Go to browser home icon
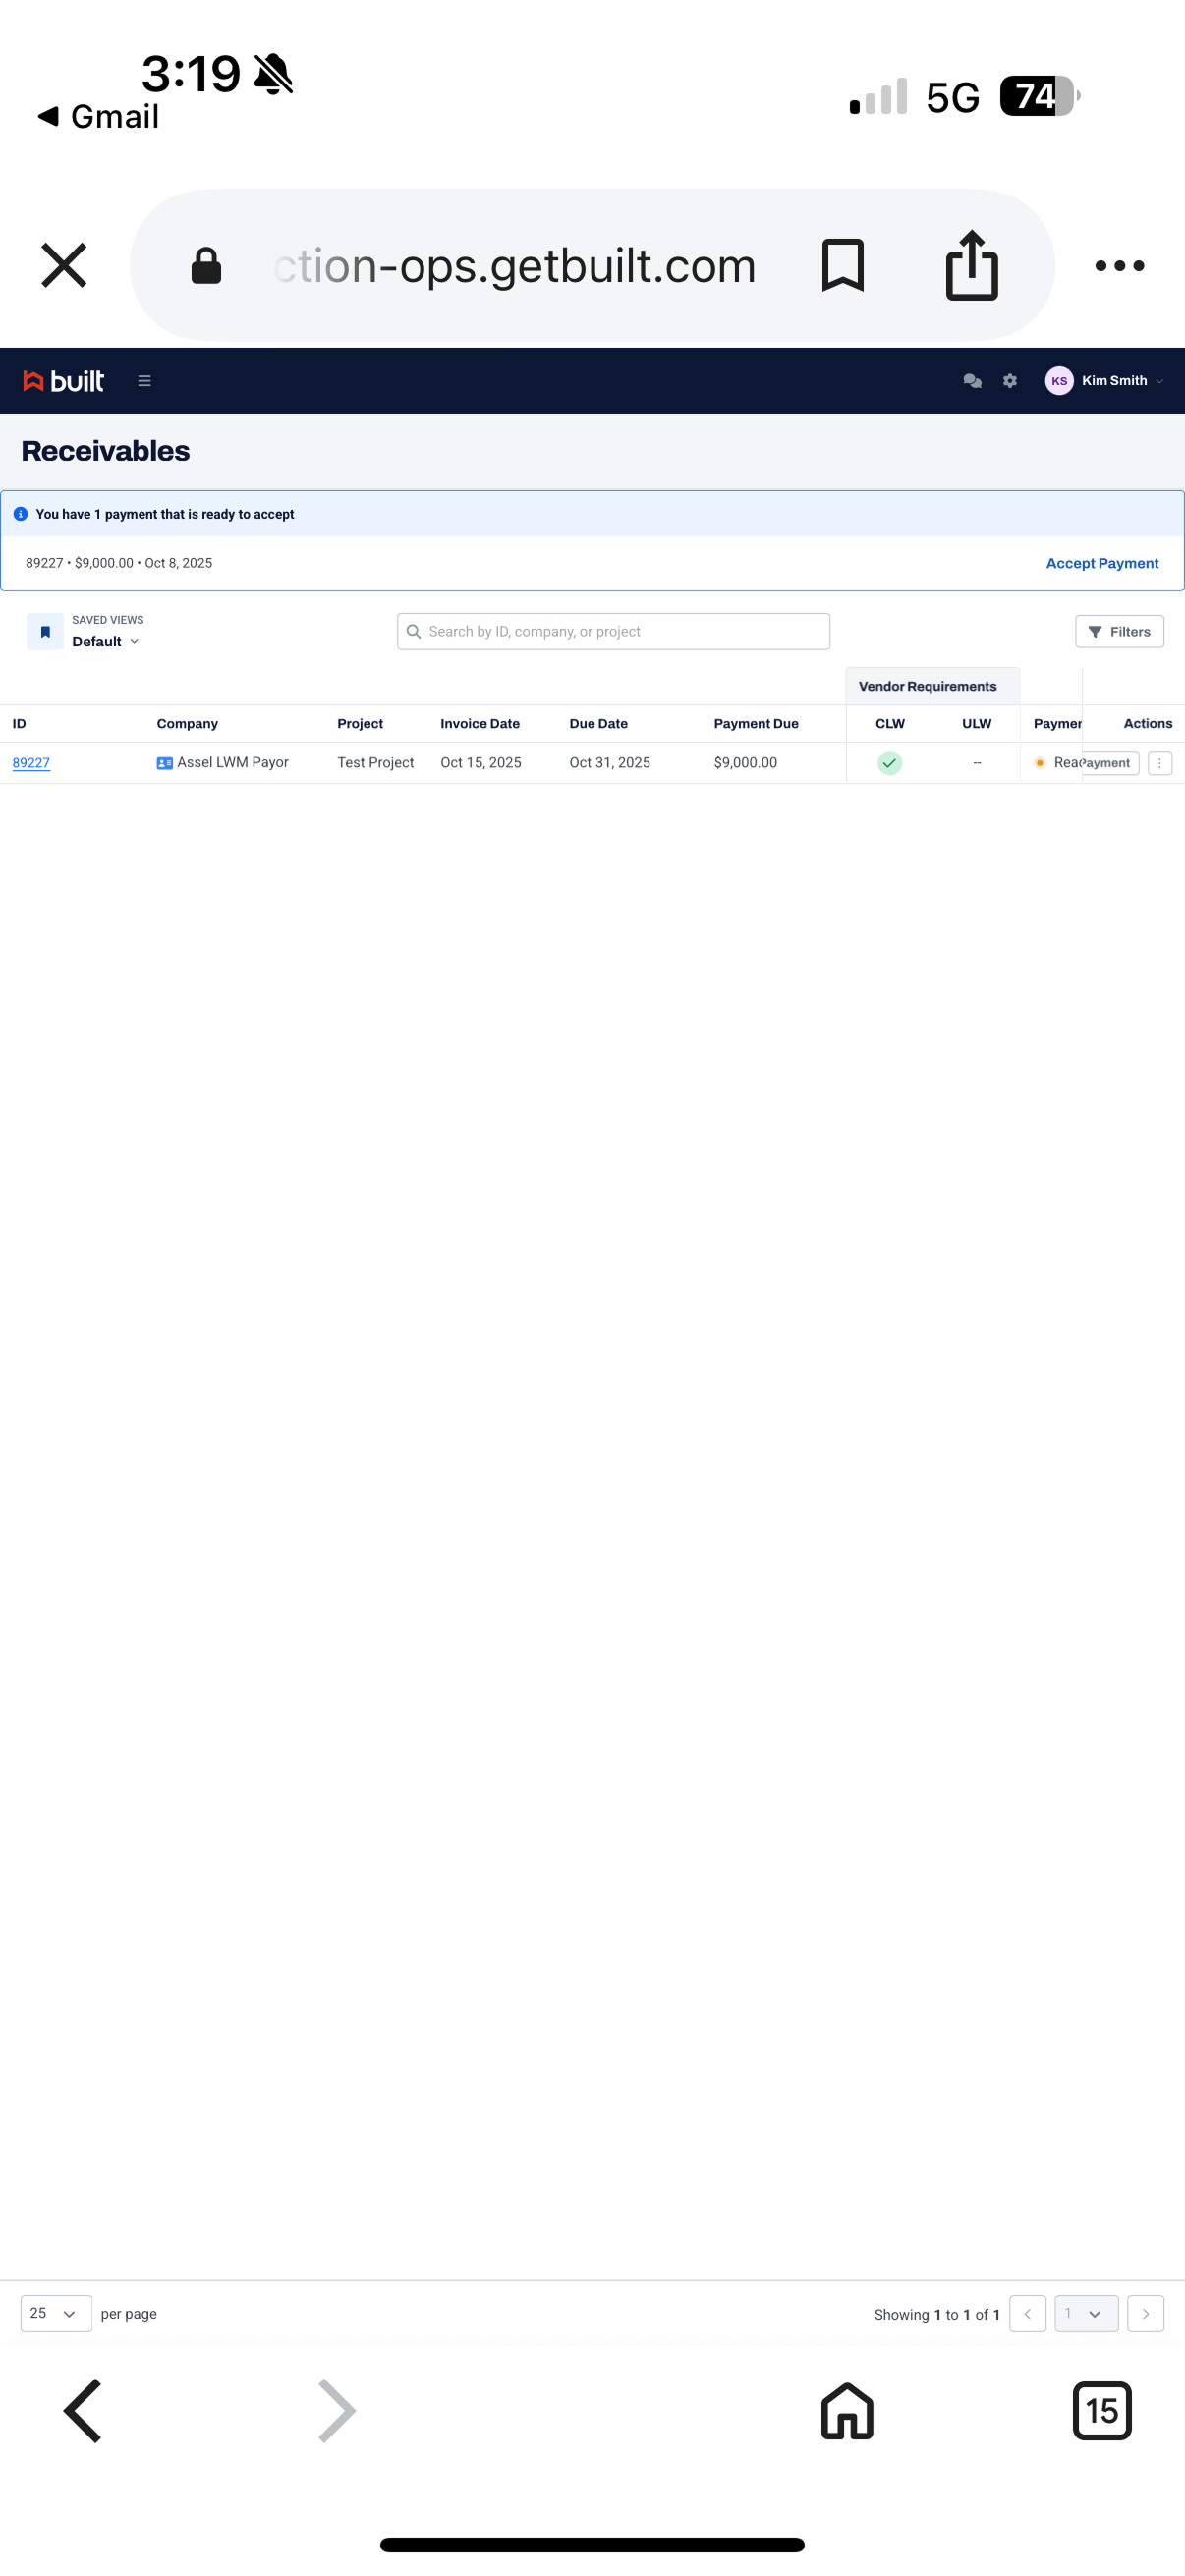1185x2576 pixels. 847,2410
